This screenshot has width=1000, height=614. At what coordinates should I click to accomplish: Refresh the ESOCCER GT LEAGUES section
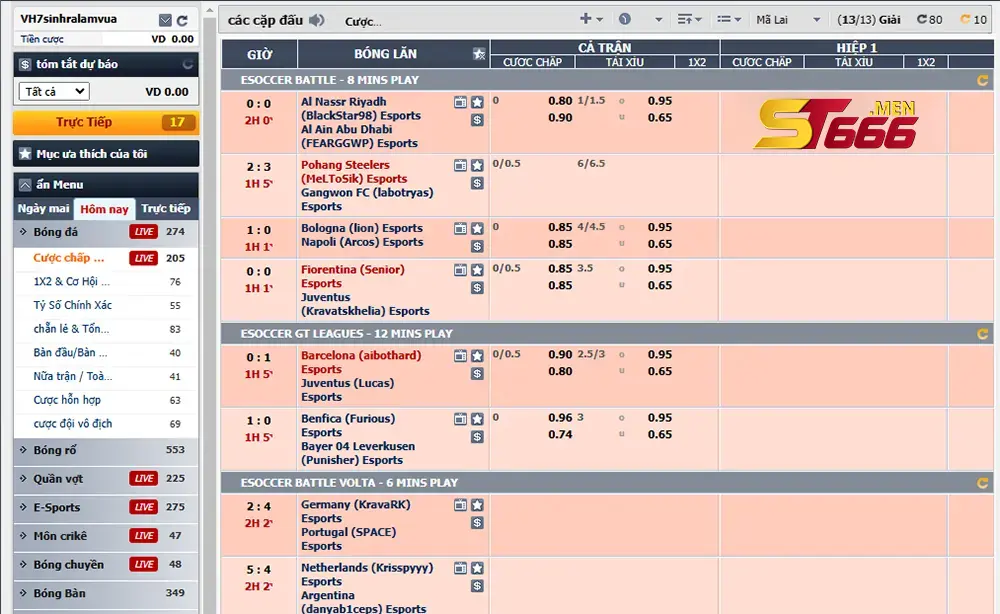tap(982, 333)
